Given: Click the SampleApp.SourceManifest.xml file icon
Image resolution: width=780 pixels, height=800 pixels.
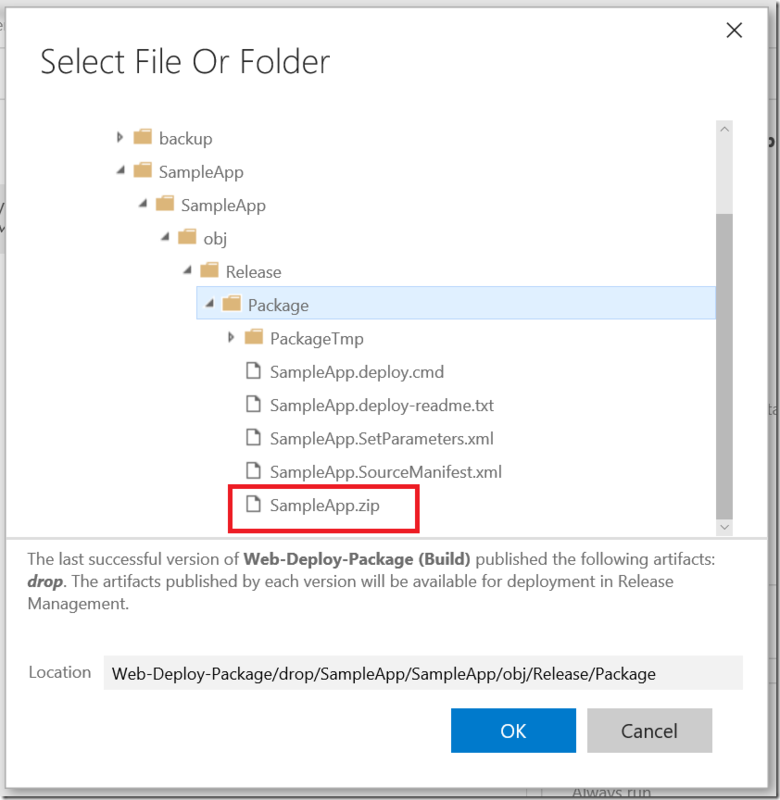Looking at the screenshot, I should pyautogui.click(x=254, y=471).
